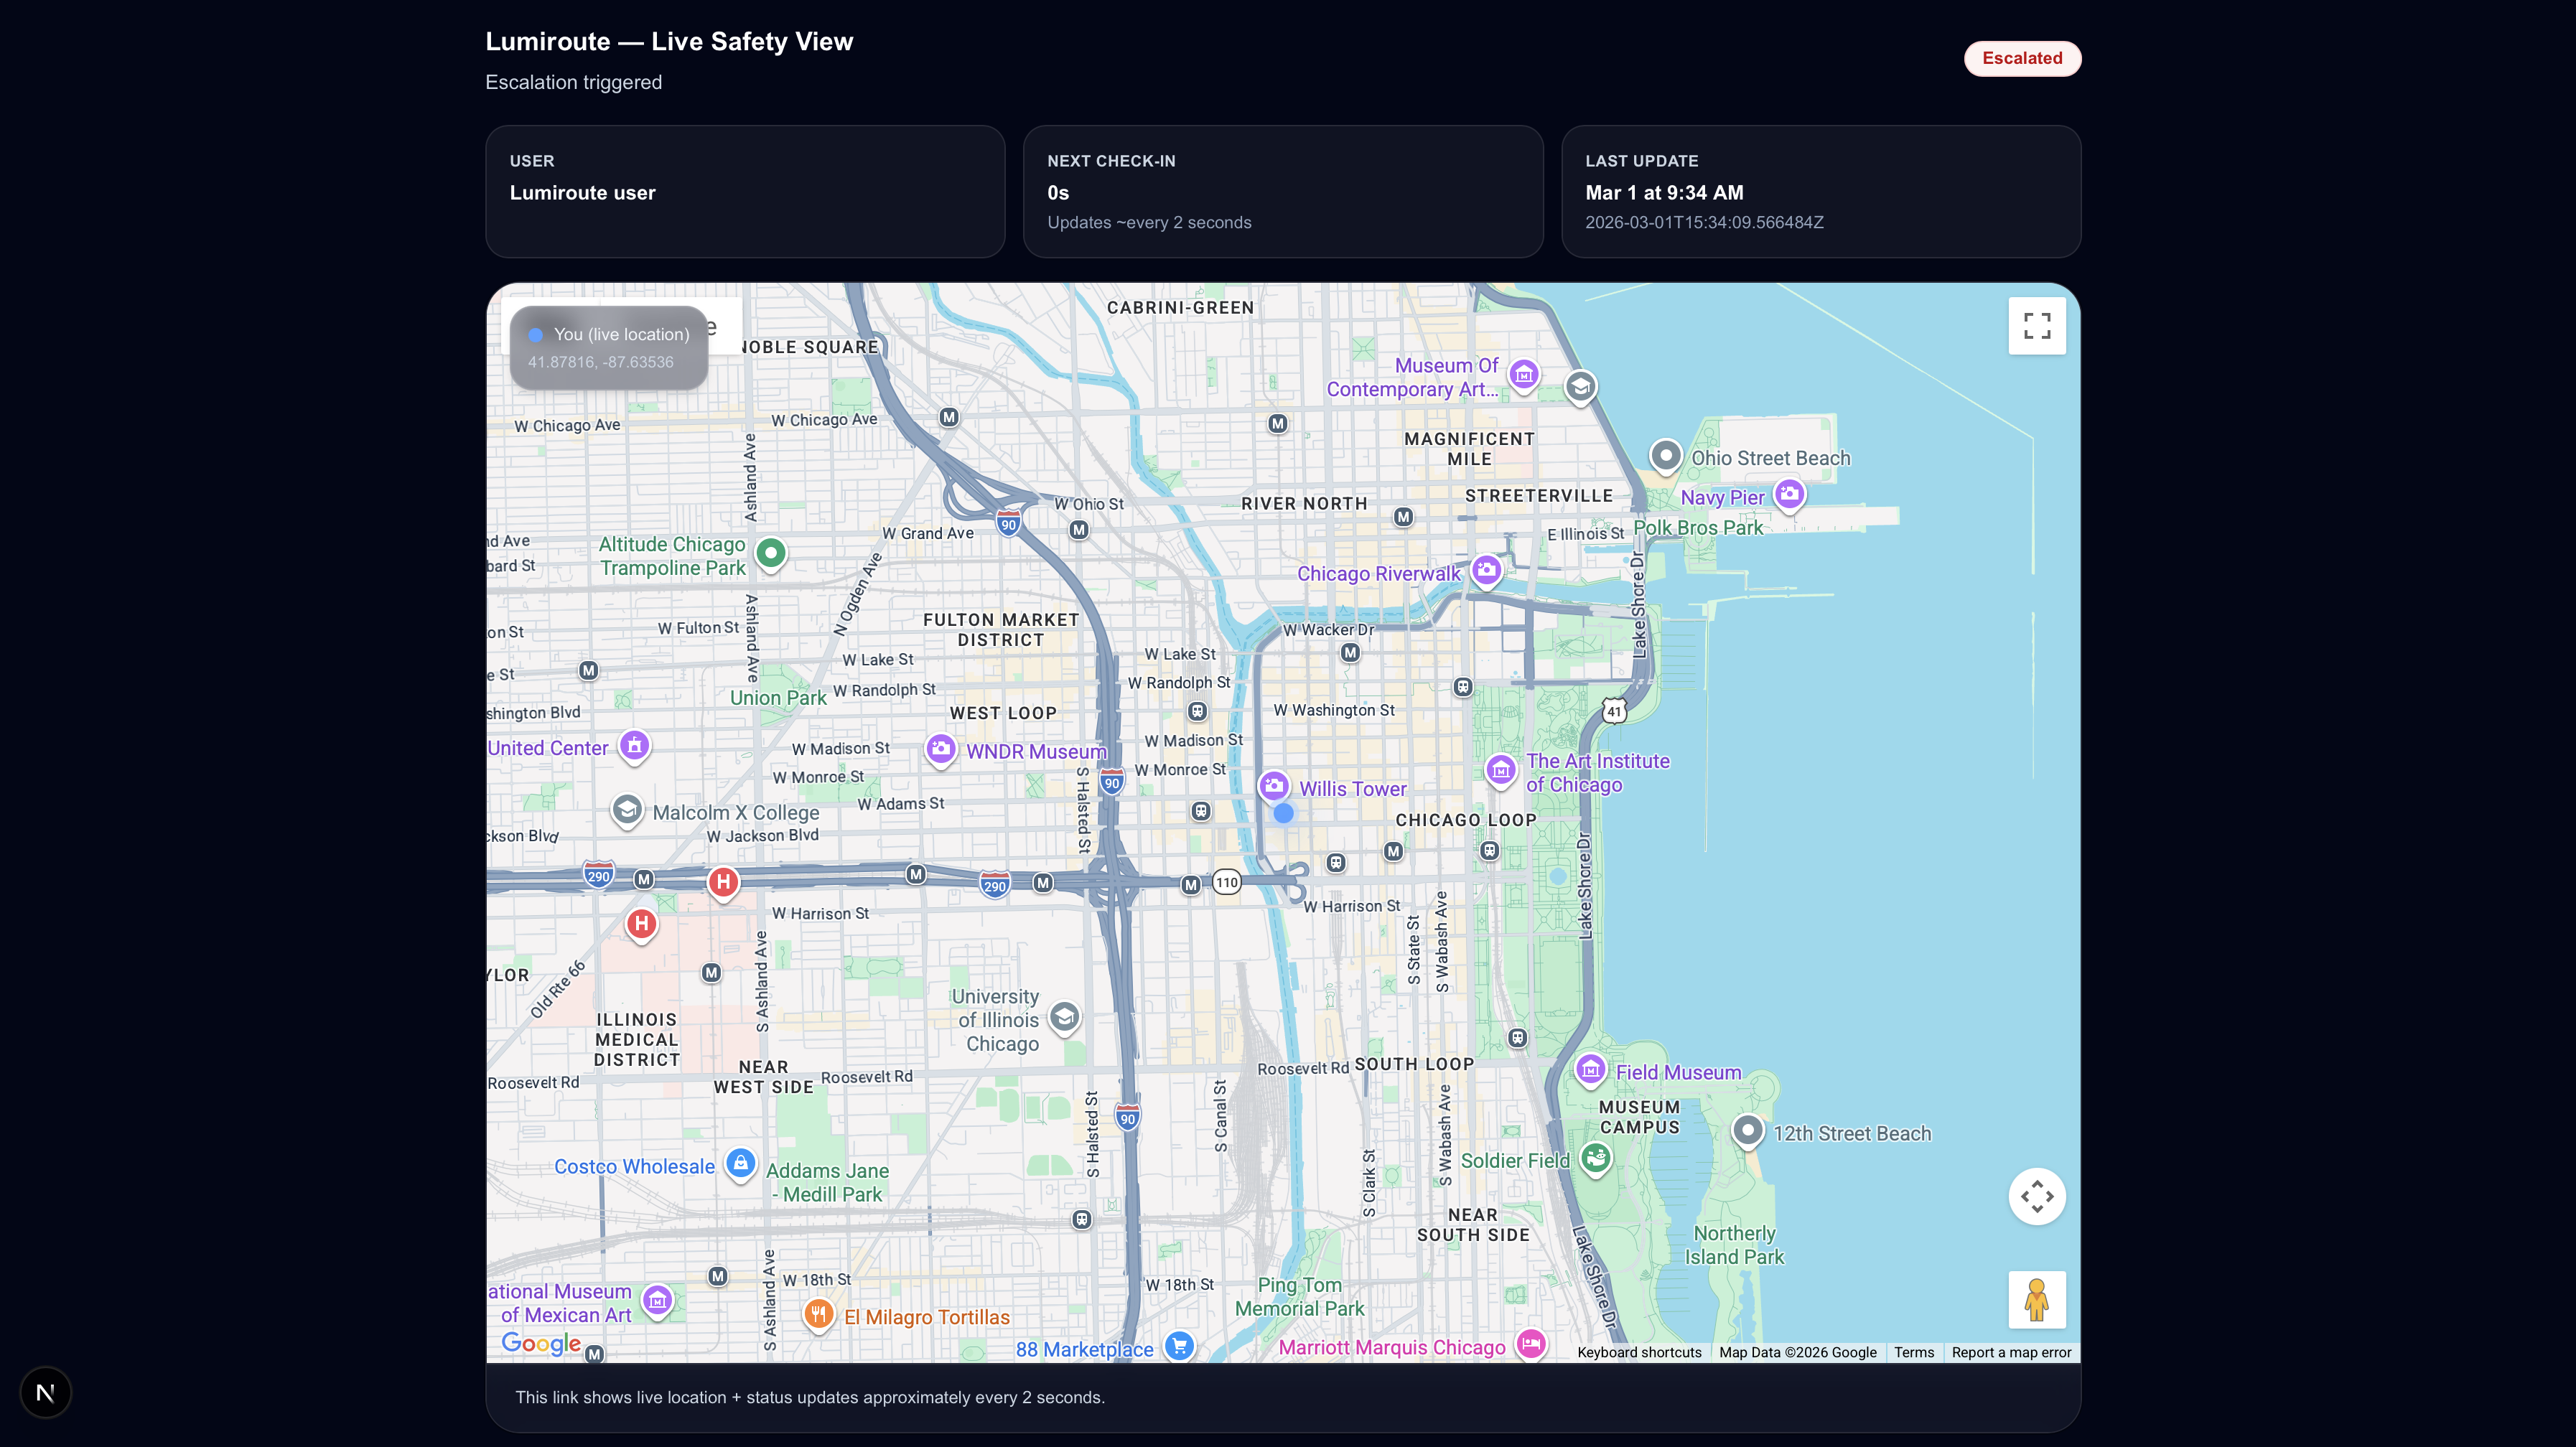Select the Navy Pier attraction pin
Viewport: 2576px width, 1447px height.
point(1789,494)
